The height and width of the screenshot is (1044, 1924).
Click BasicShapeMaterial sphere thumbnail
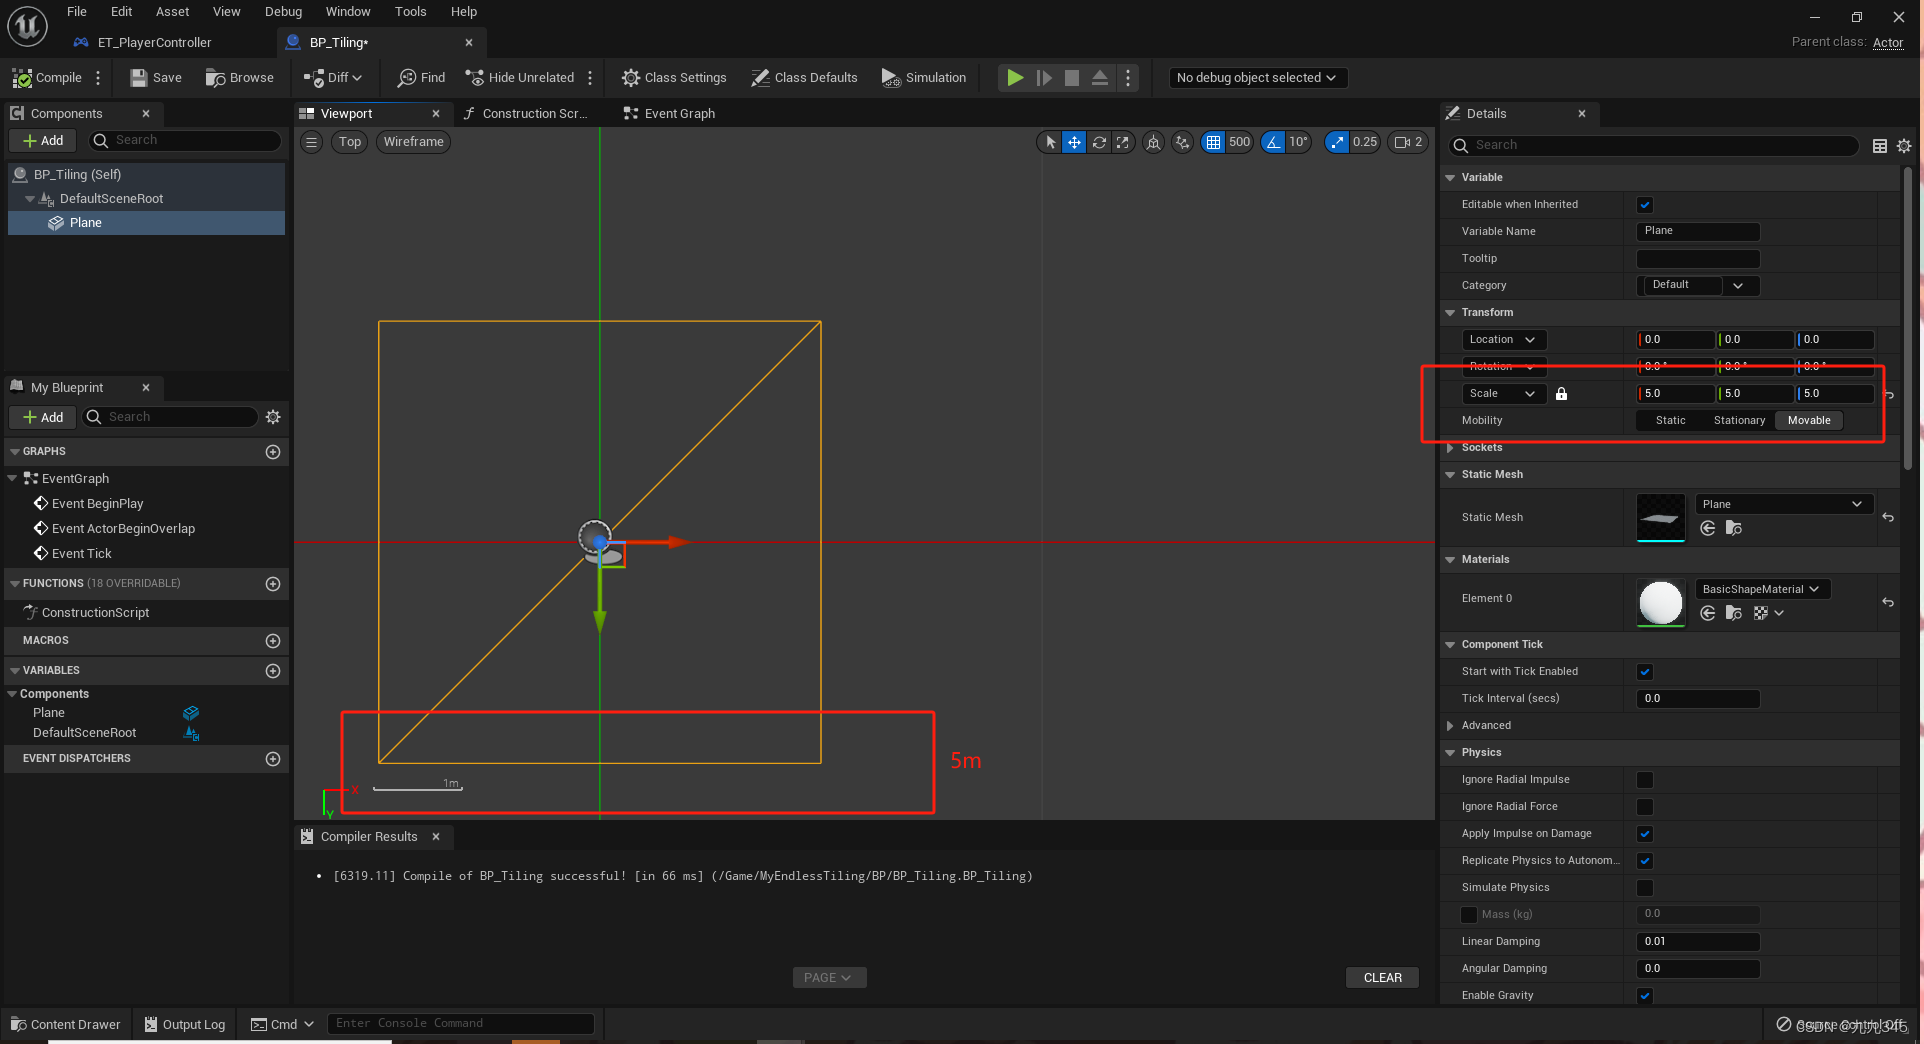coord(1661,603)
